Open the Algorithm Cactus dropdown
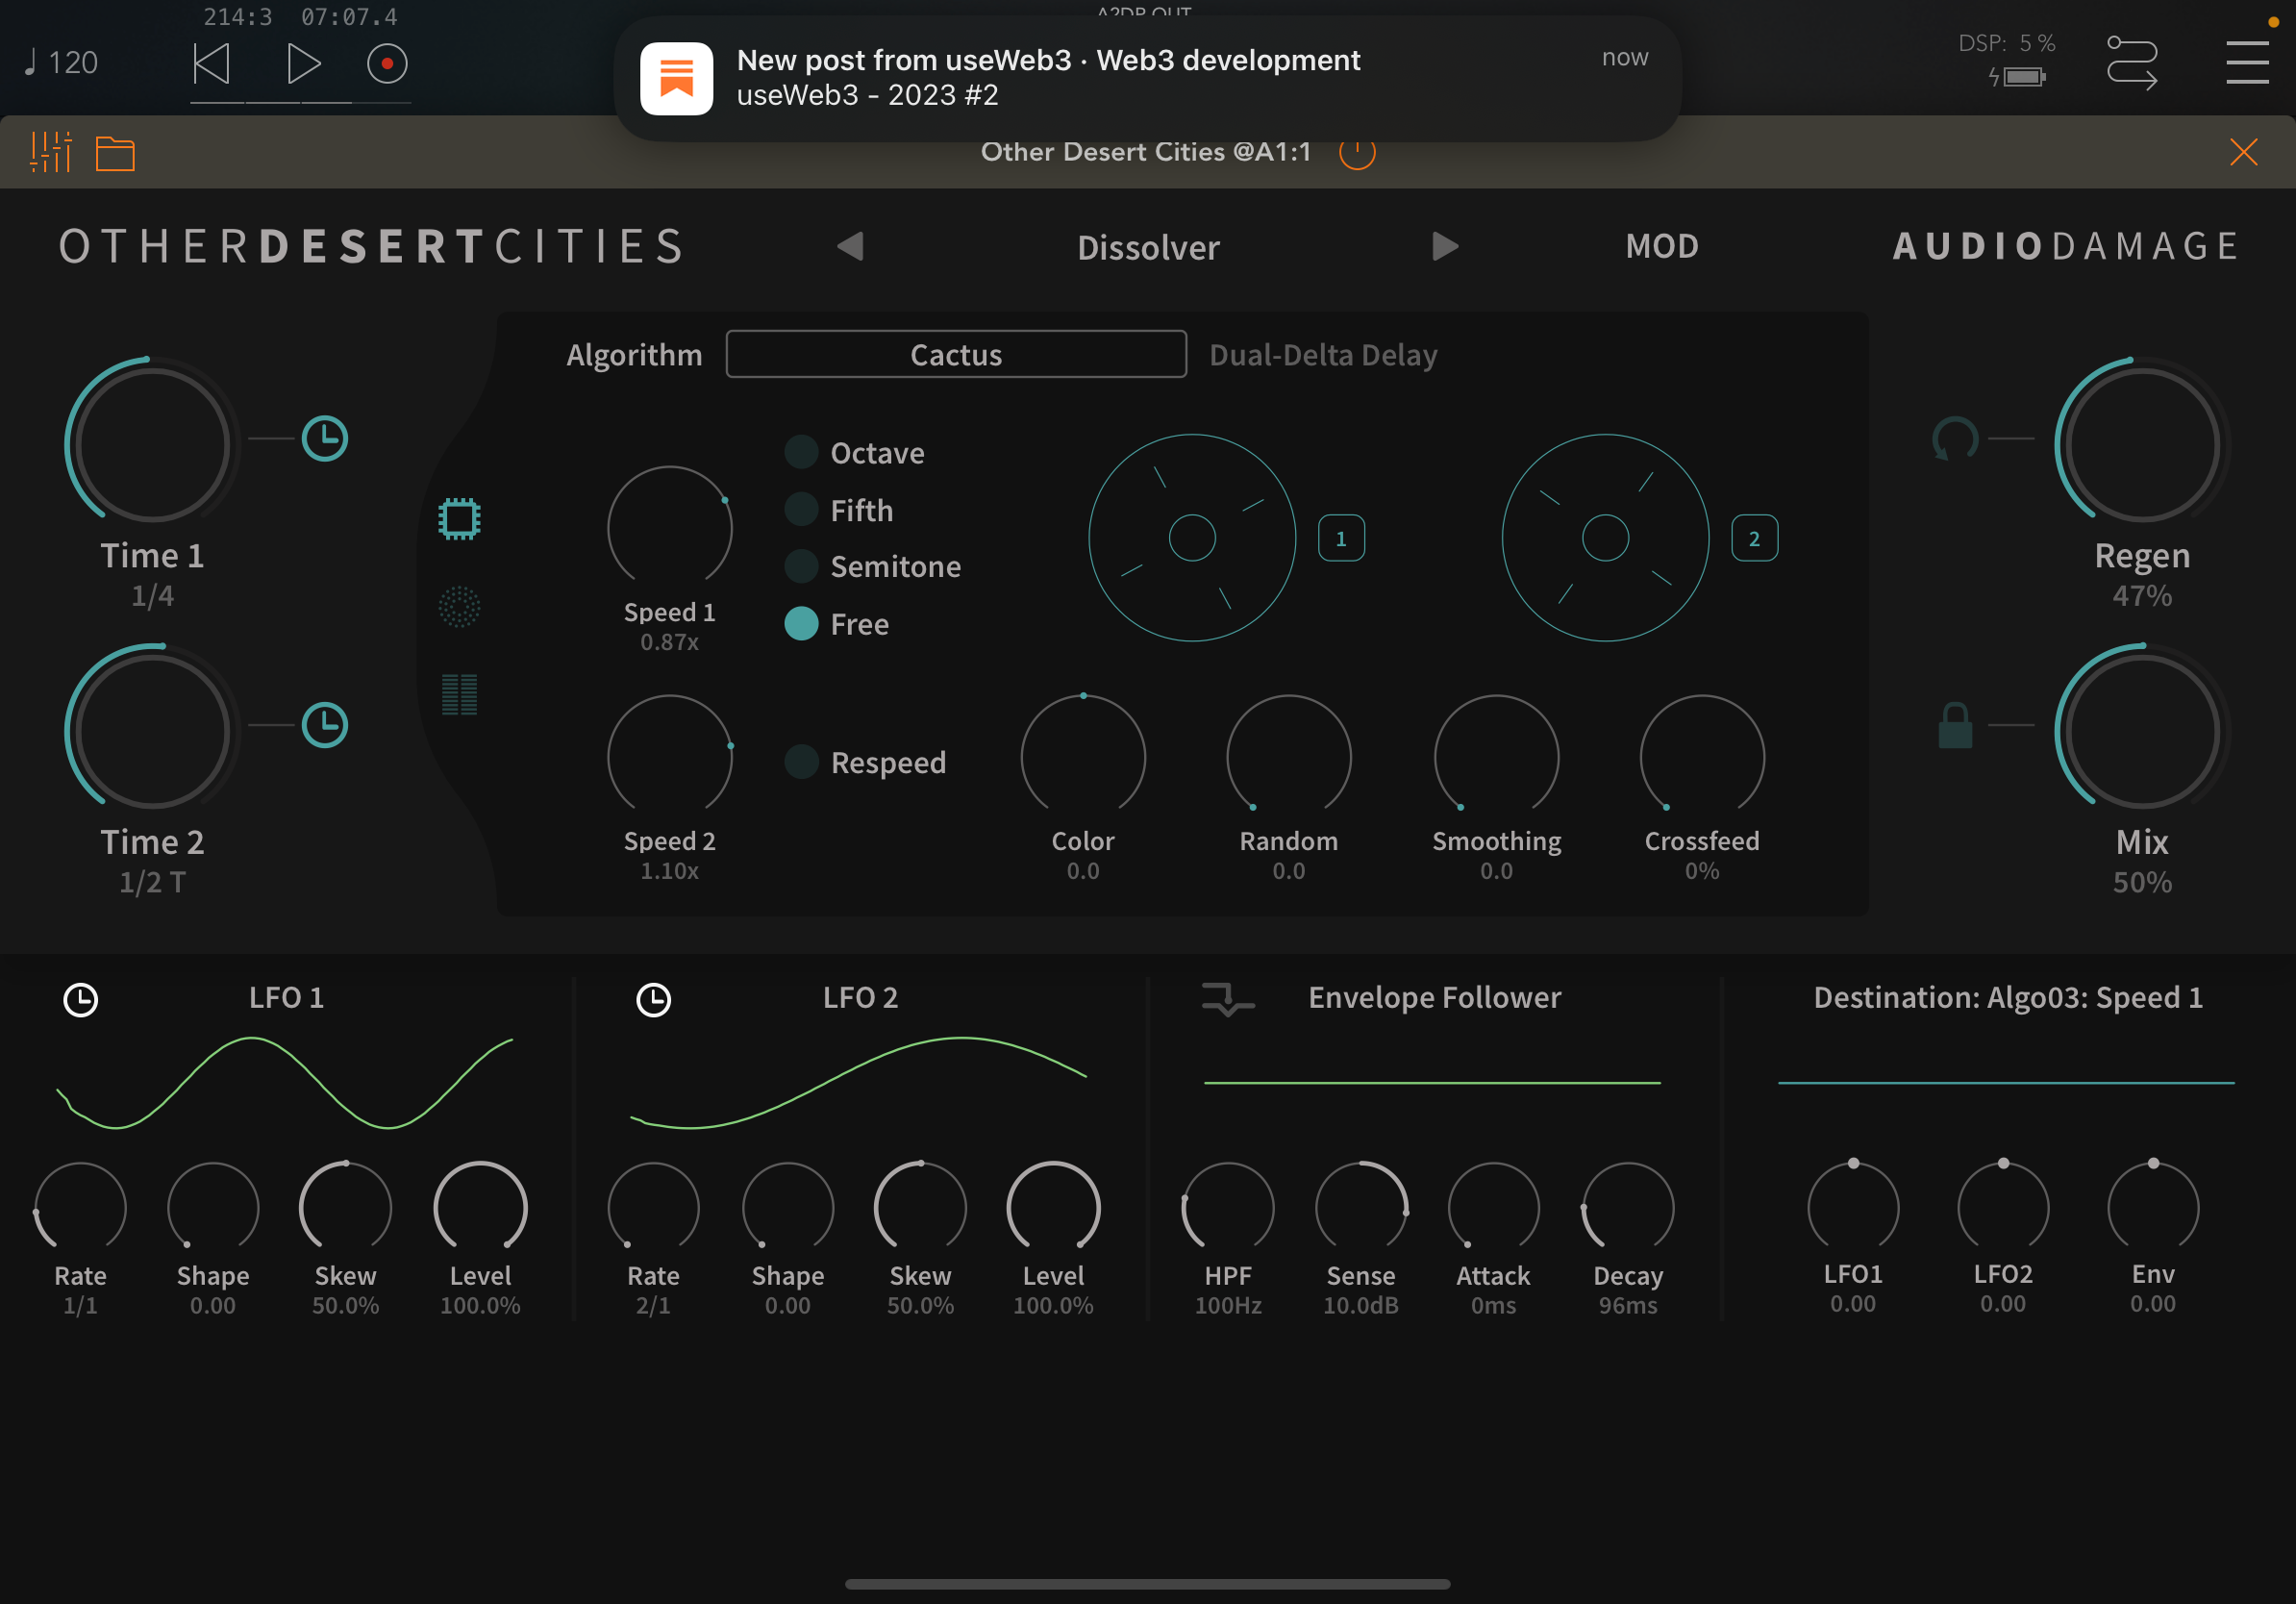The height and width of the screenshot is (1604, 2296). (956, 354)
